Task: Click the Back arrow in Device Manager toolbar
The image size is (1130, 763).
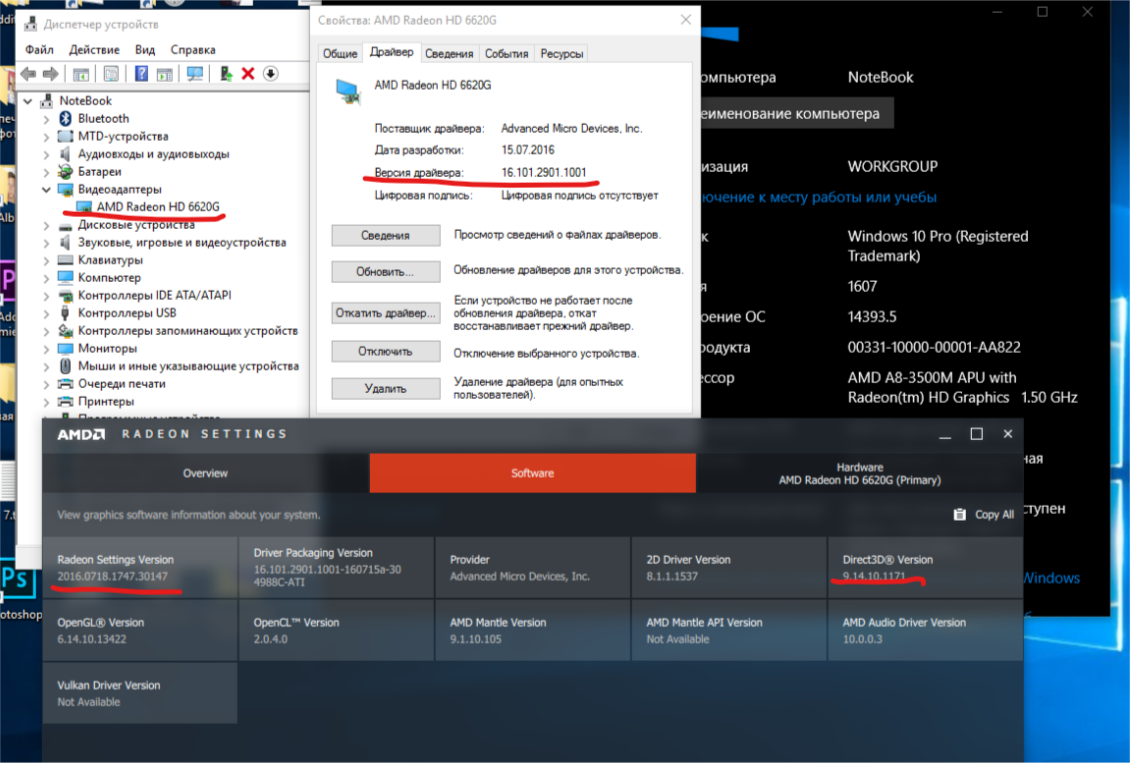Action: point(28,73)
